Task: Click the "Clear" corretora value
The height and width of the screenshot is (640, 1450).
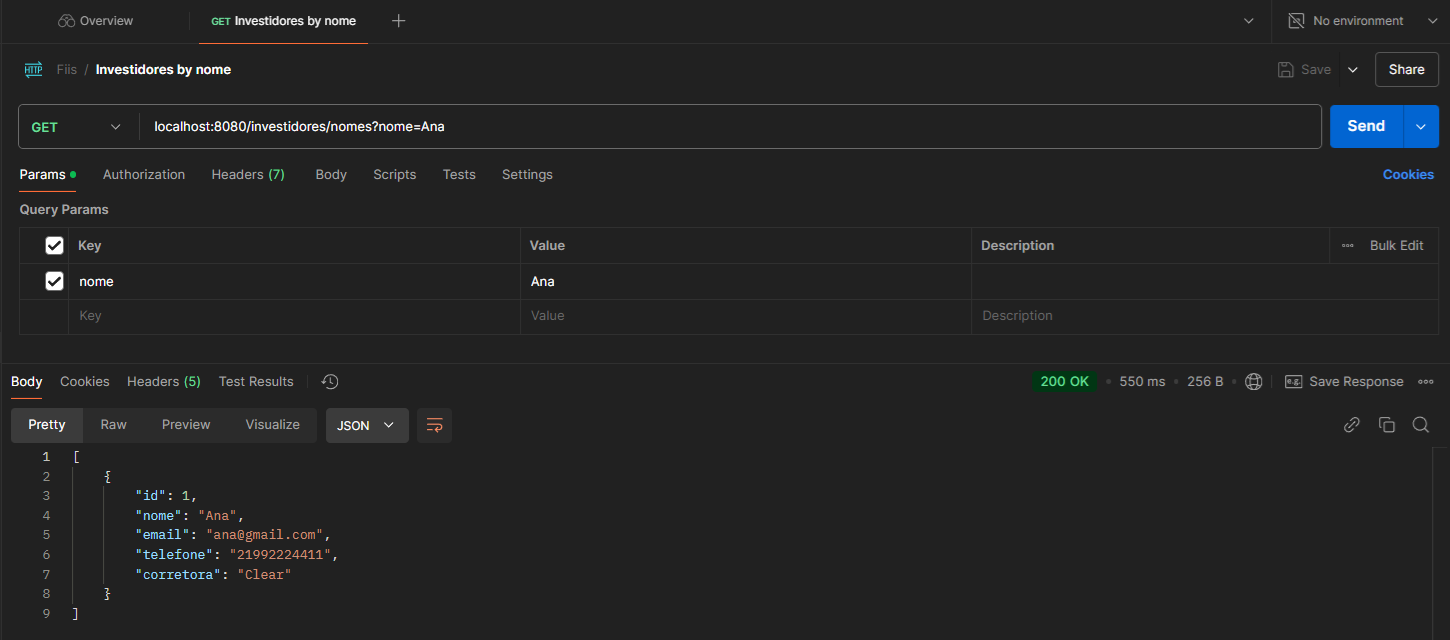Action: coord(264,574)
